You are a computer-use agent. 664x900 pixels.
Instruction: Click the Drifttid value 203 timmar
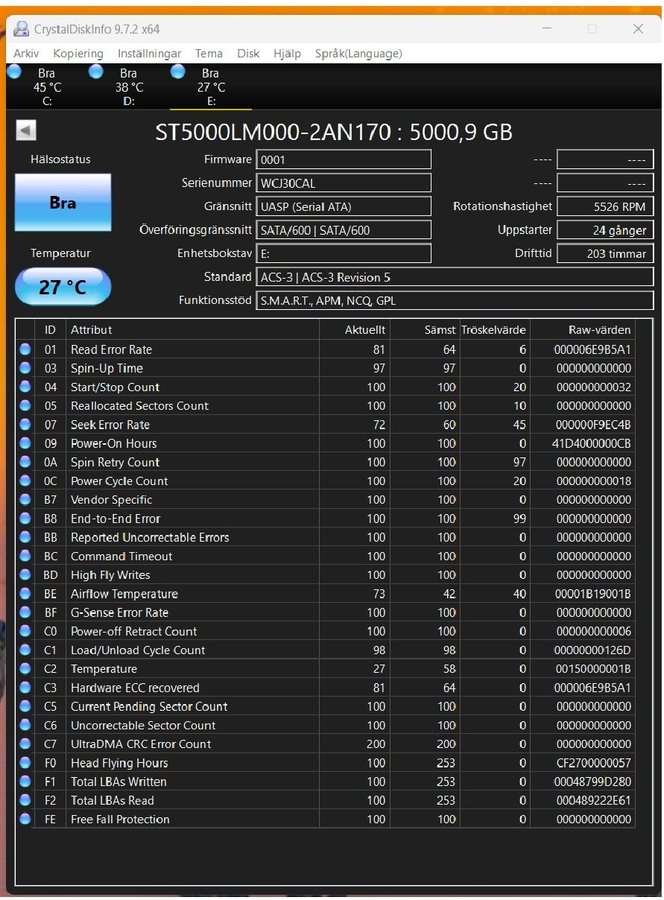click(x=605, y=254)
